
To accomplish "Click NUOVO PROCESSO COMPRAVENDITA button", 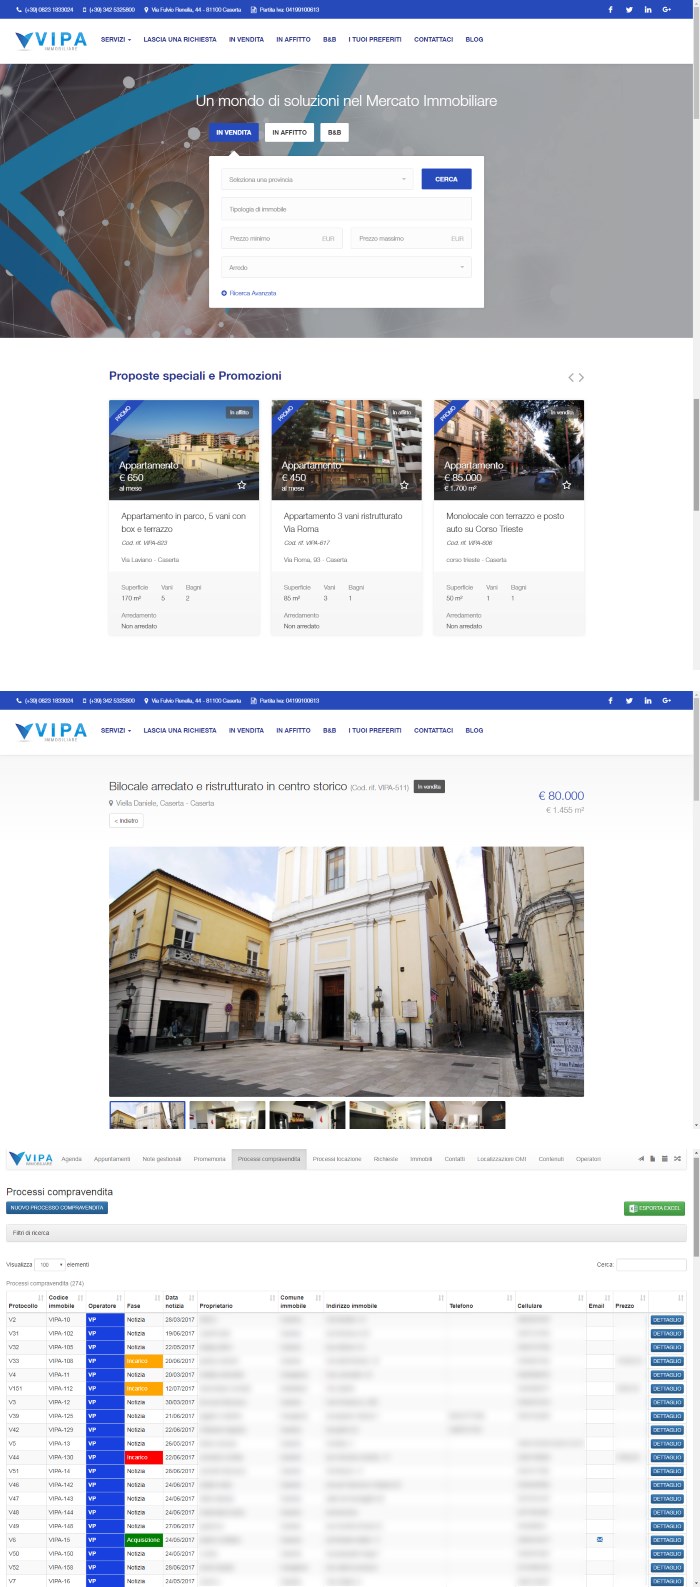I will 57,1207.
